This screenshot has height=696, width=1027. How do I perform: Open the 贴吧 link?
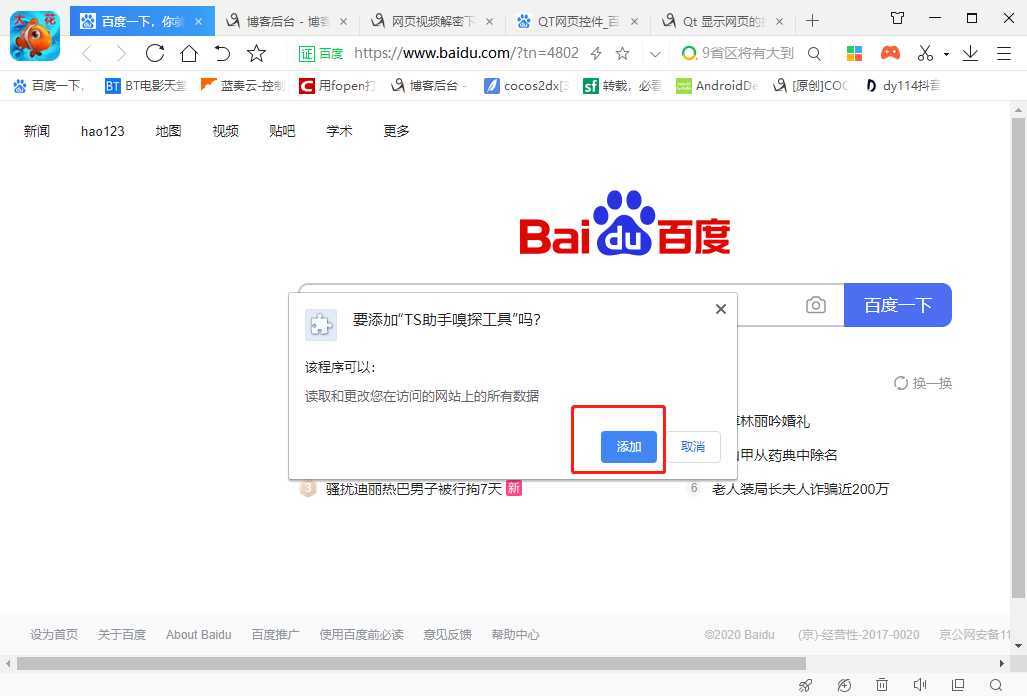(282, 131)
